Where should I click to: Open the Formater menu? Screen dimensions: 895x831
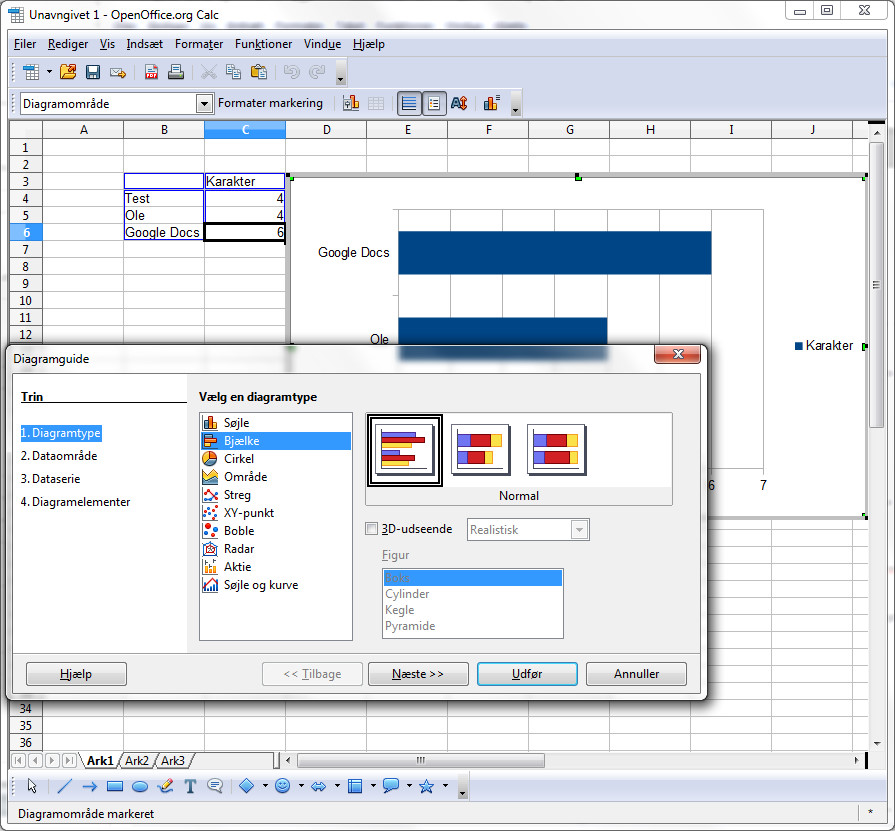click(199, 44)
